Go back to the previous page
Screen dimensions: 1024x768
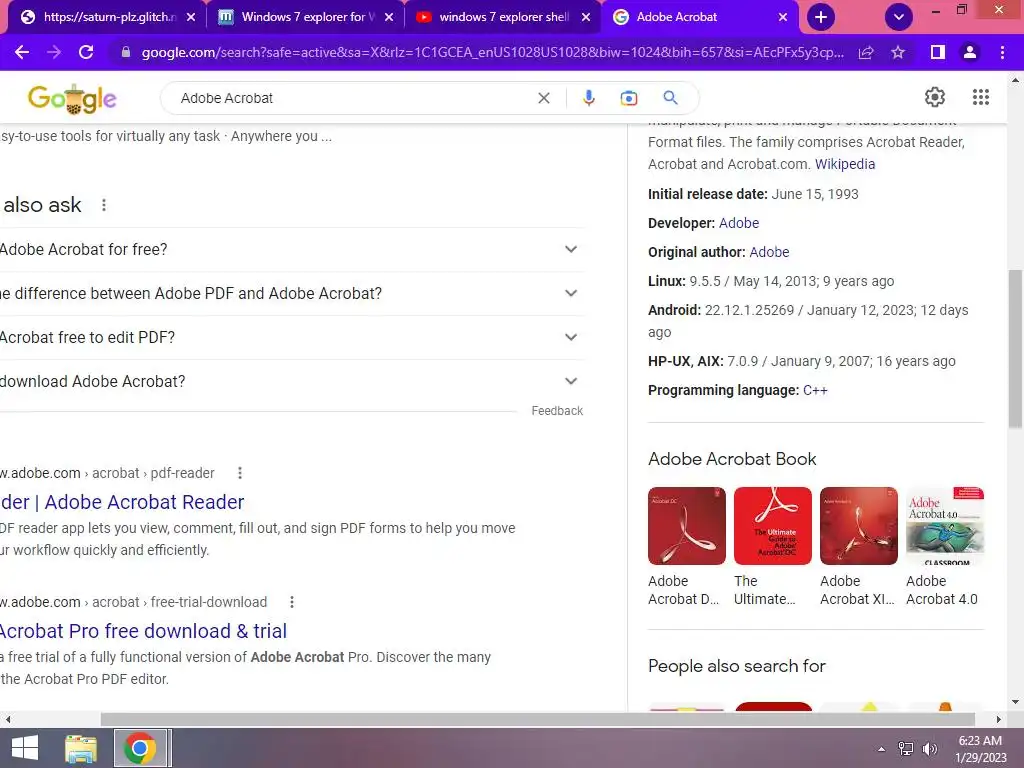22,52
